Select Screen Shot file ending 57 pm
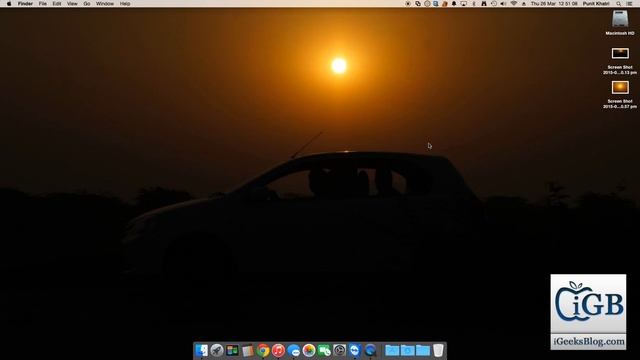The width and height of the screenshot is (640, 360). coord(620,95)
